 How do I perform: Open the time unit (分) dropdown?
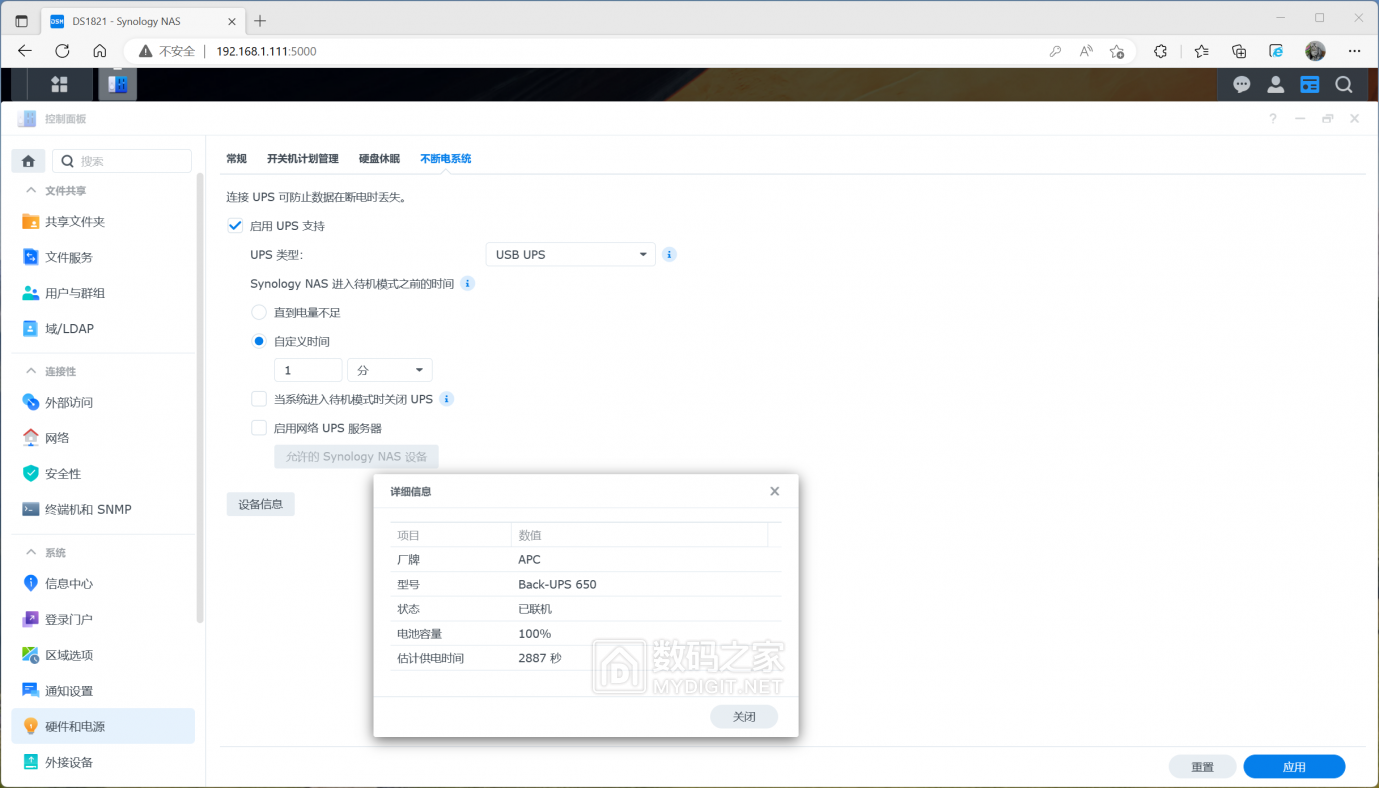point(390,370)
